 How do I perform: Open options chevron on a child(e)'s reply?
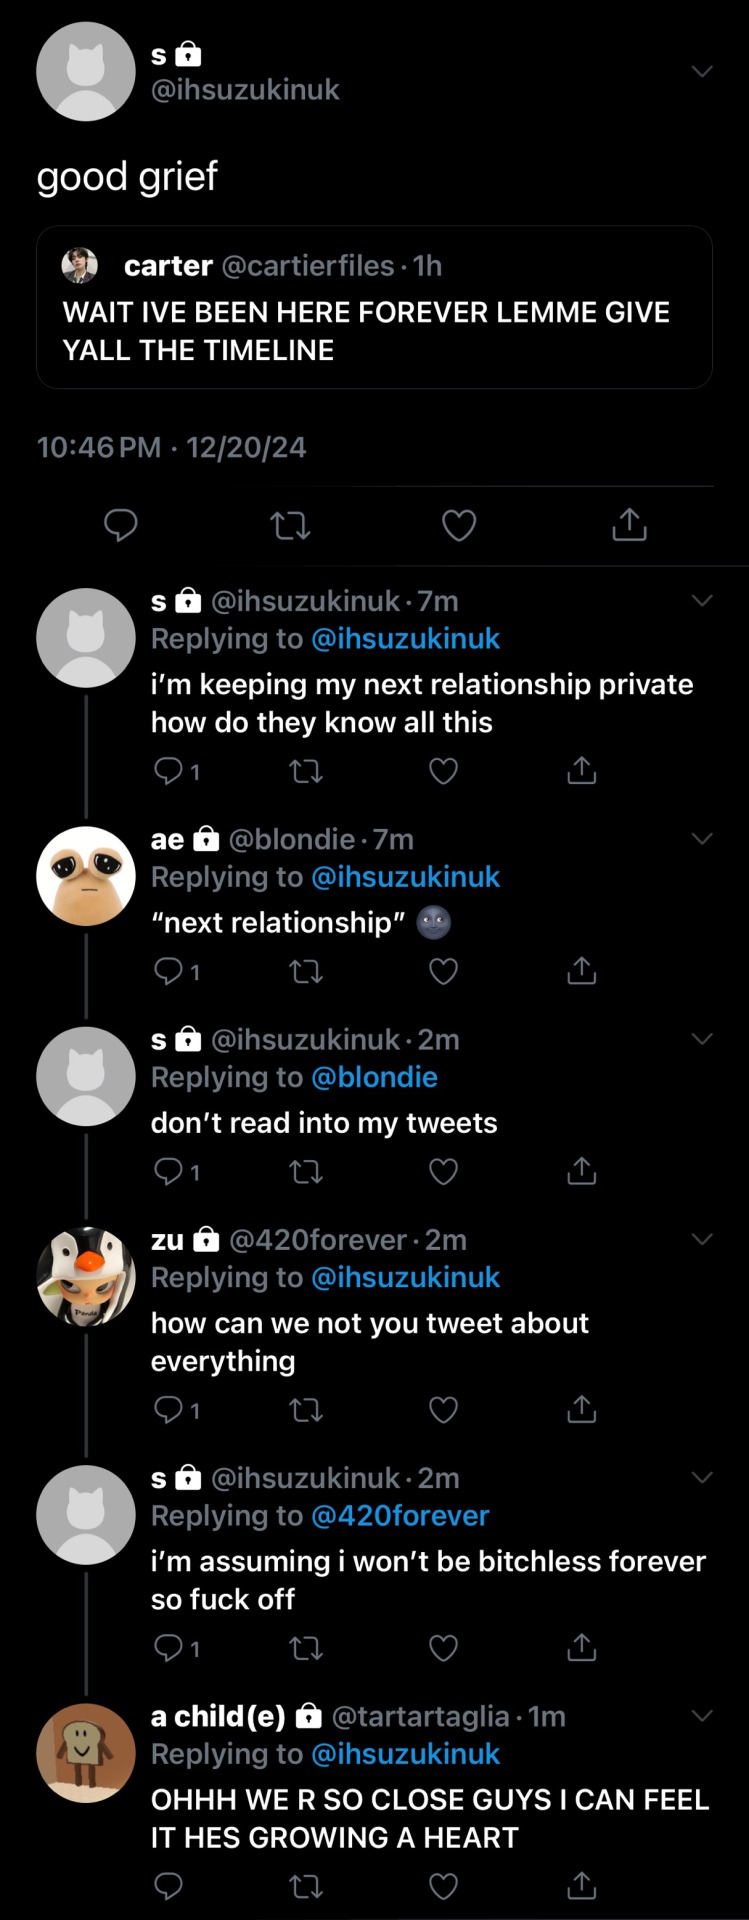tap(702, 1716)
